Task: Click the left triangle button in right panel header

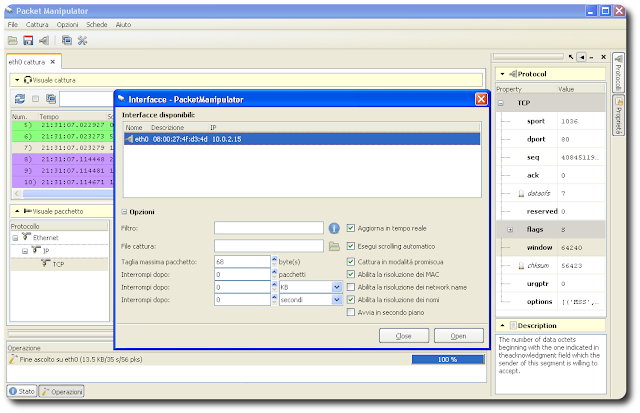Action: point(582,57)
